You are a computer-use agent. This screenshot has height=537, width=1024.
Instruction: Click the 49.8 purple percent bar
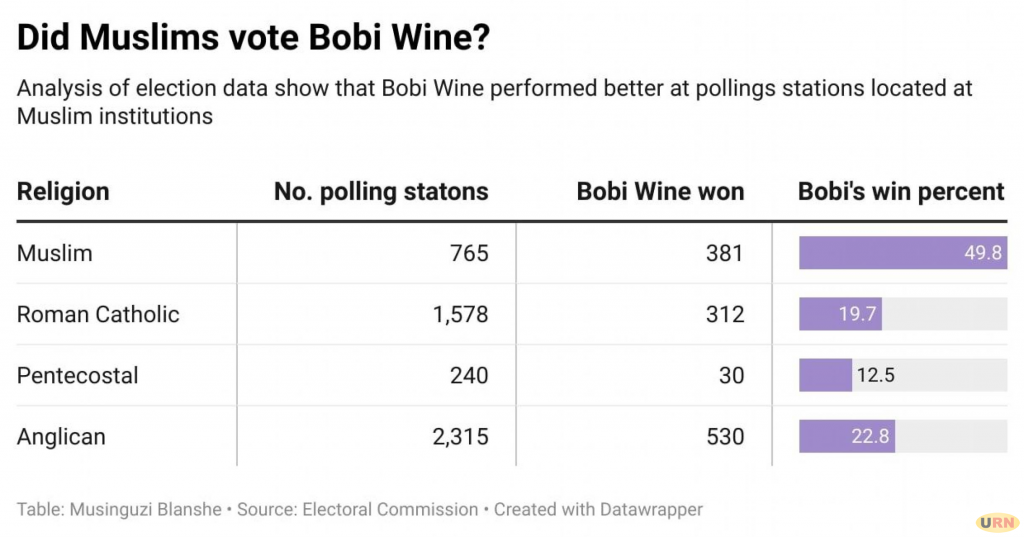[x=902, y=253]
